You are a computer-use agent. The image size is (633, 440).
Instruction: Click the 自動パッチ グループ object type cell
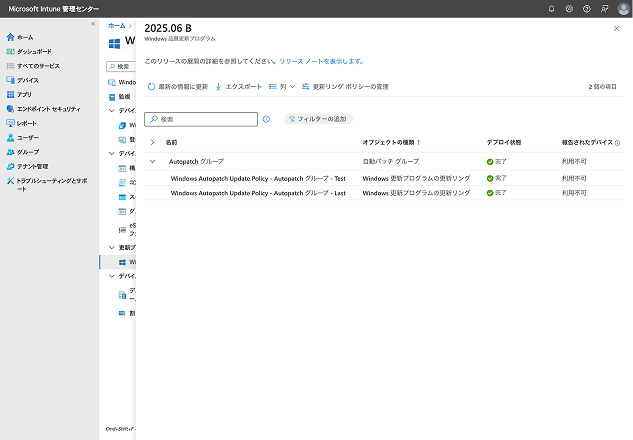coord(391,161)
